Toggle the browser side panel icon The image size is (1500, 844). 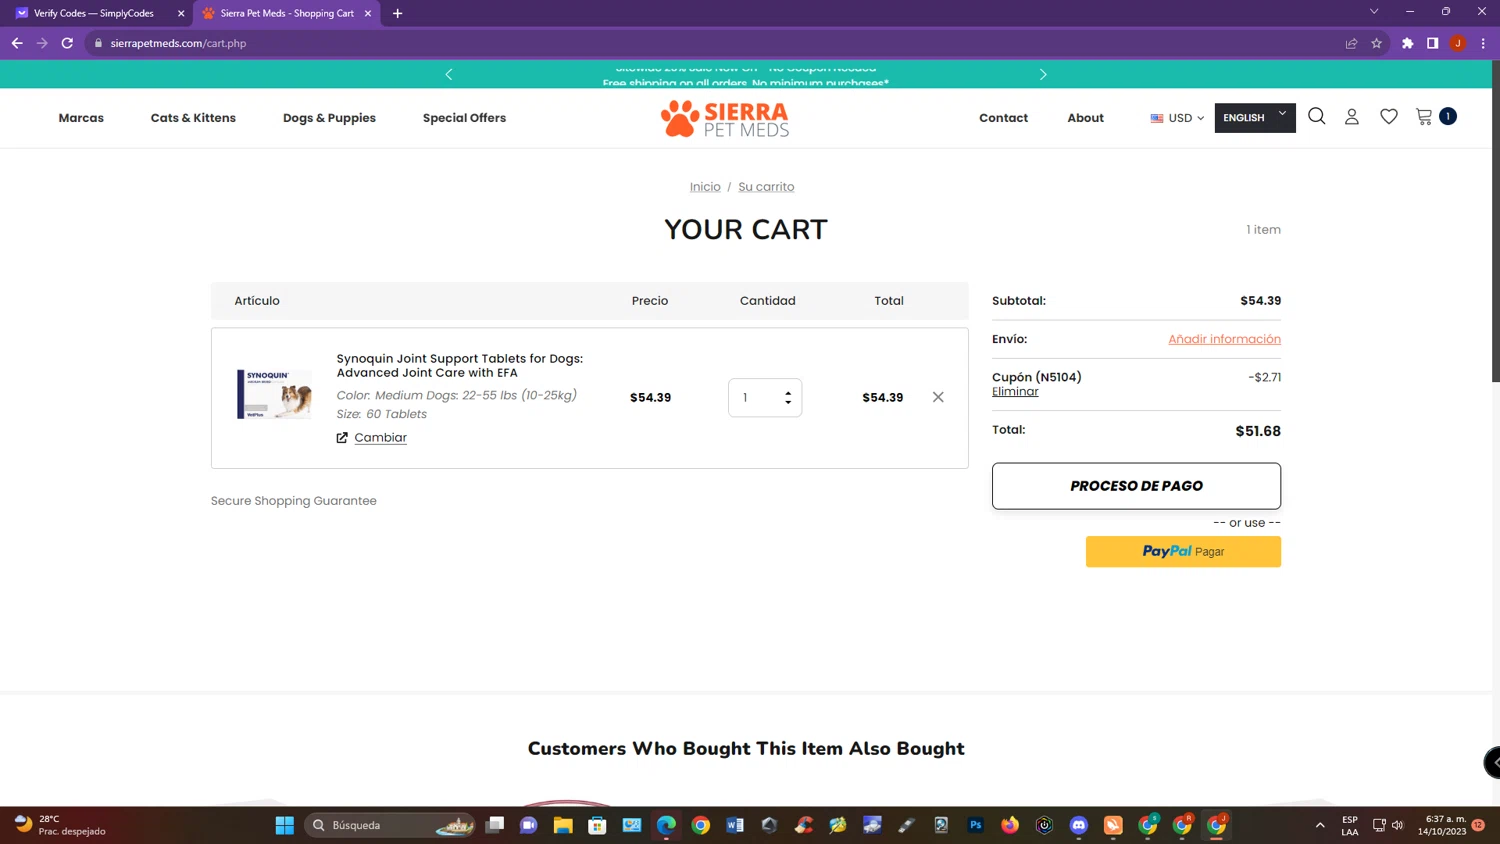[x=1432, y=43]
